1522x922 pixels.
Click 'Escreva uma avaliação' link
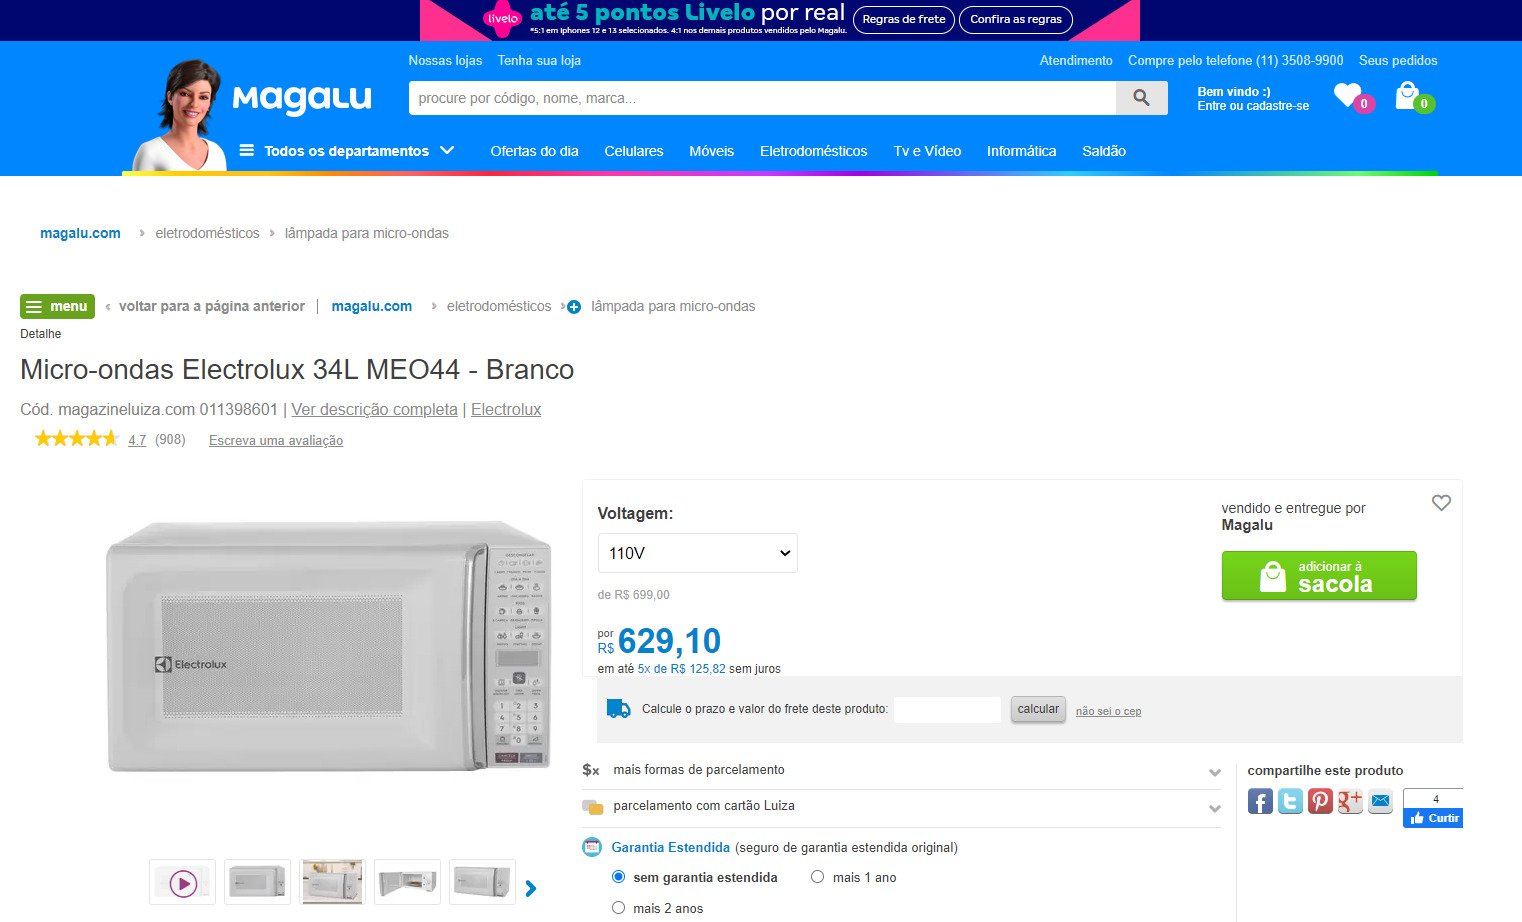tap(276, 440)
